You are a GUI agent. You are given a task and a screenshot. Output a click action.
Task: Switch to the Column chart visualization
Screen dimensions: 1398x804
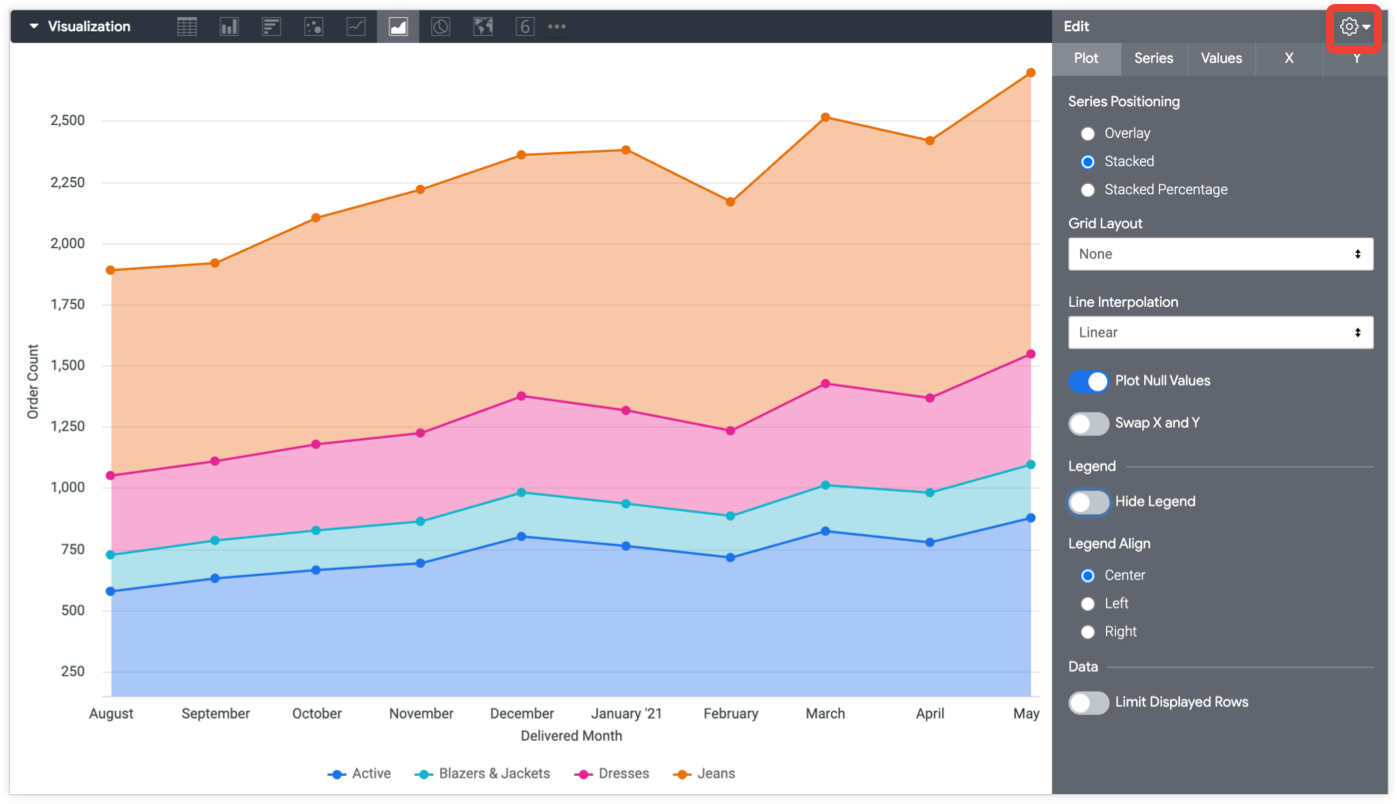pyautogui.click(x=229, y=27)
